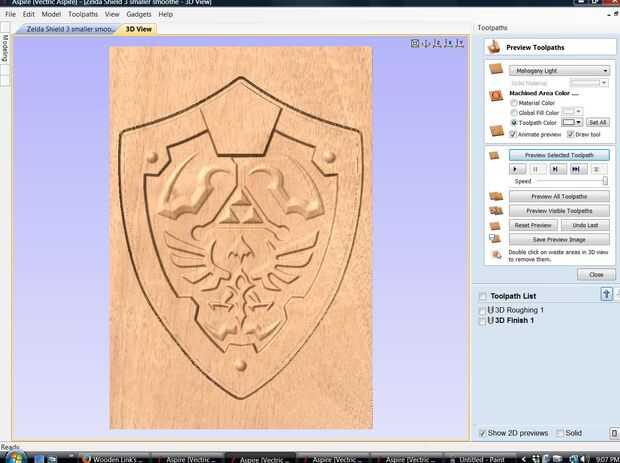Viewport: 620px width, 463px height.
Task: Click the icon beside Preview Selected Toolpath
Action: (494, 155)
